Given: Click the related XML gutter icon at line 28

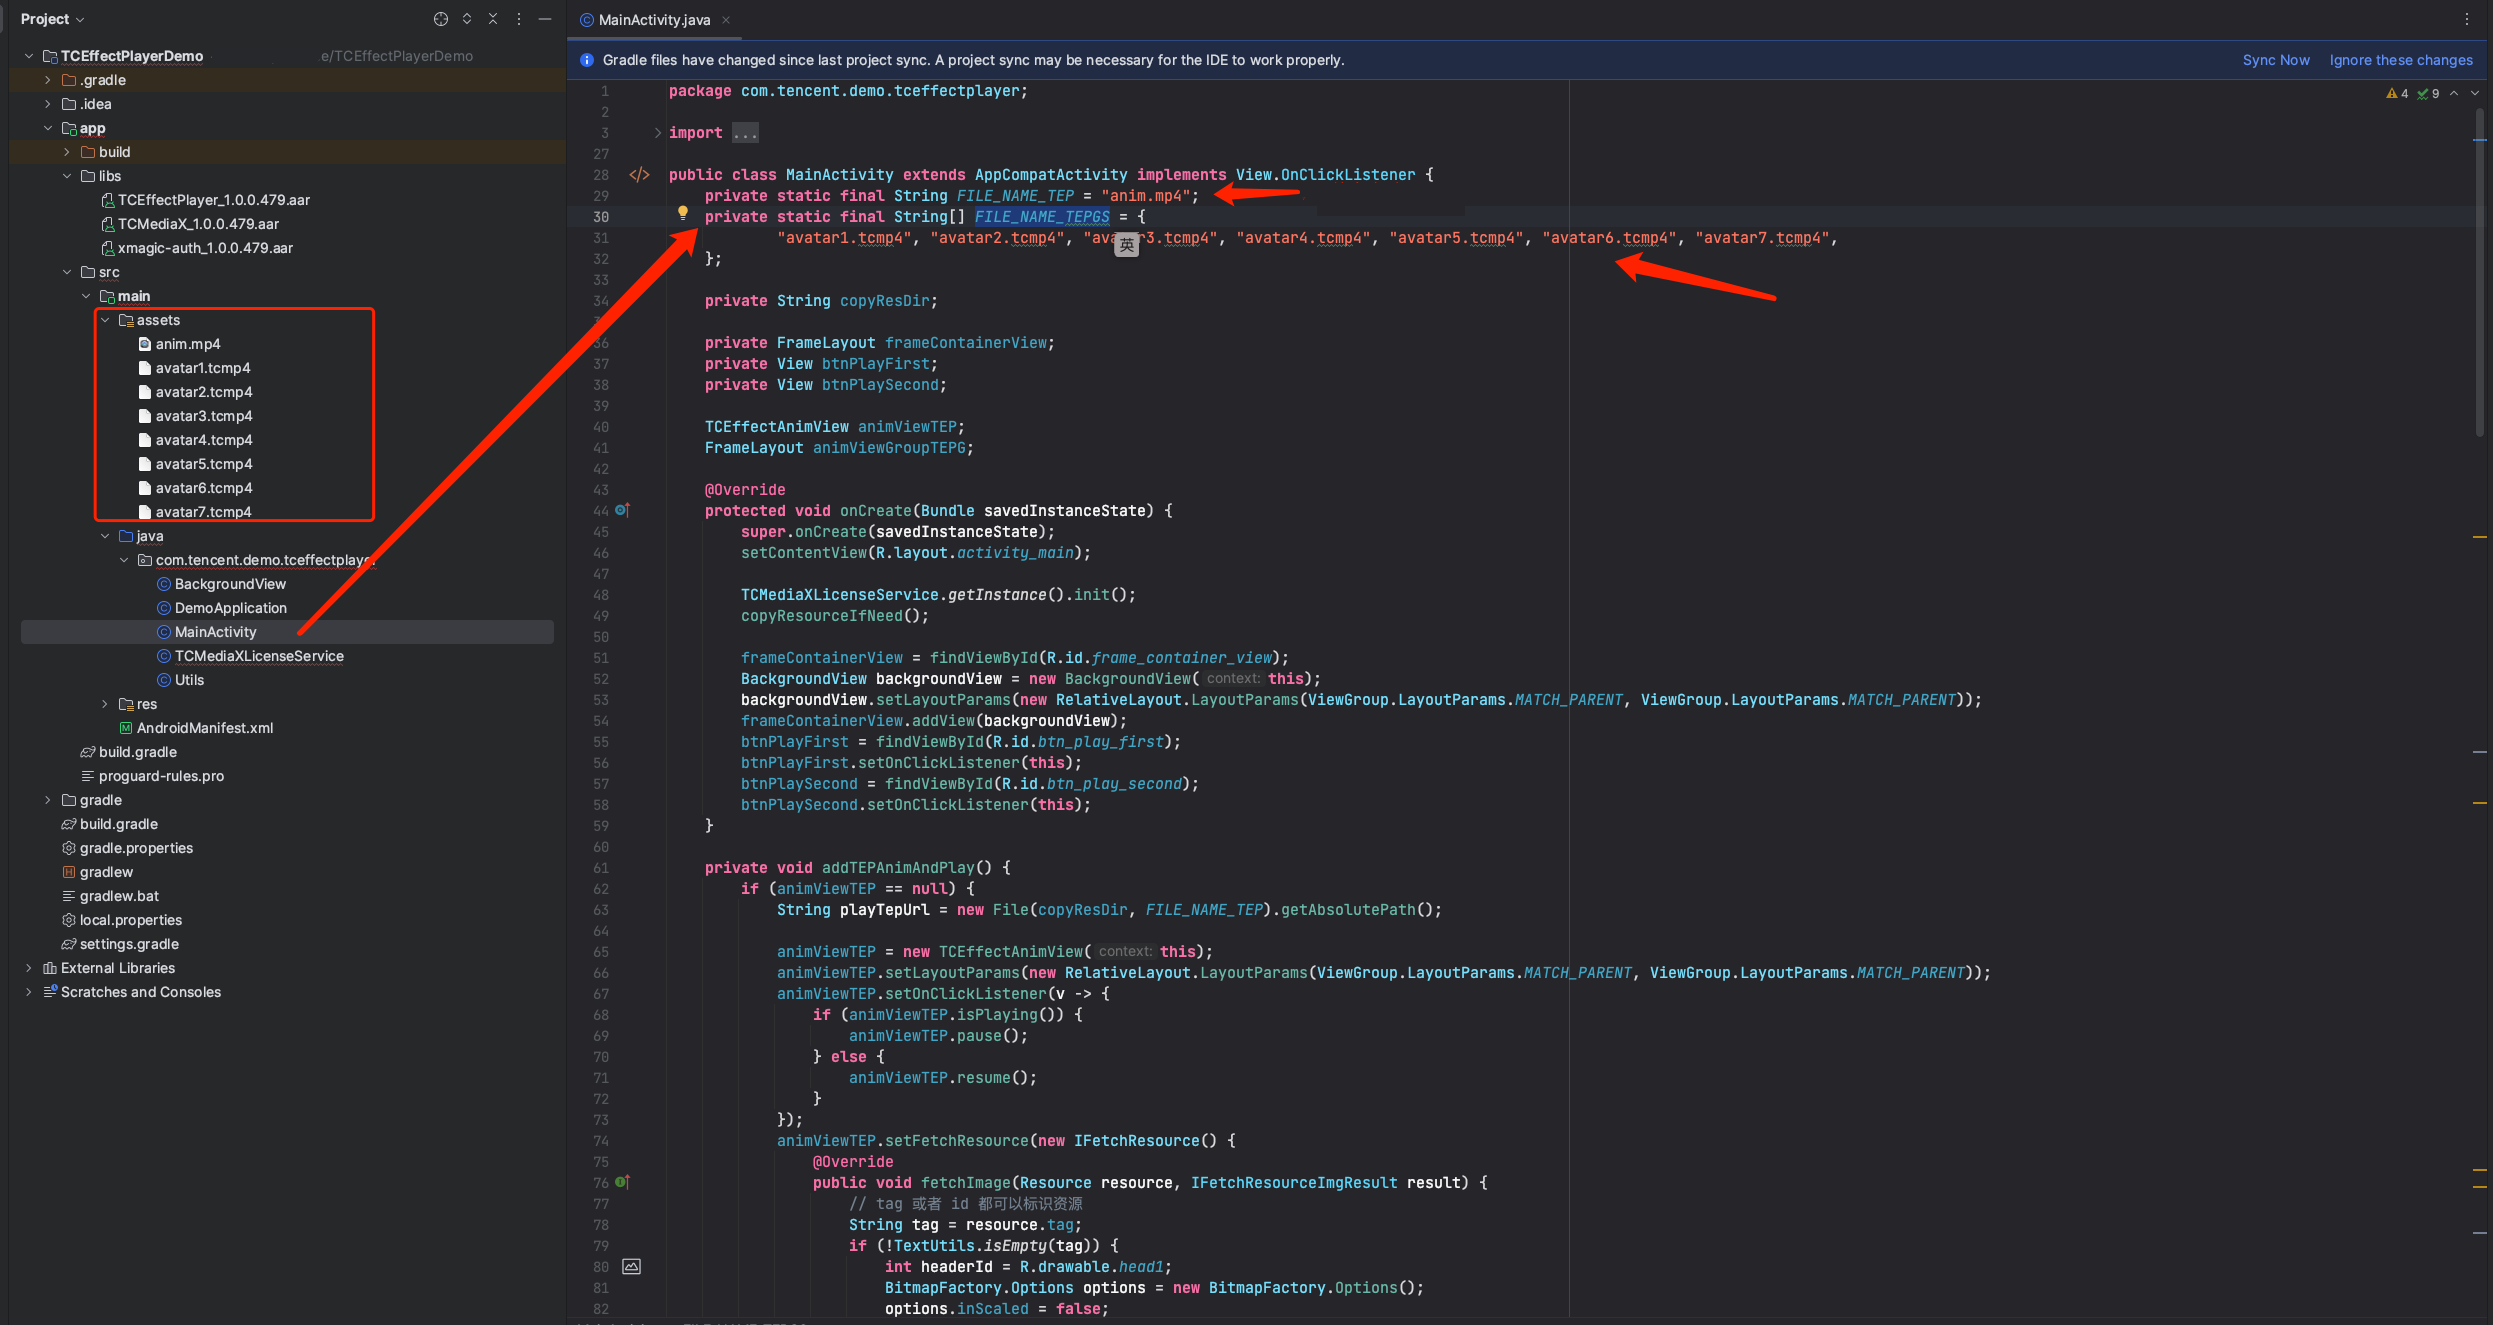Looking at the screenshot, I should click(x=639, y=175).
